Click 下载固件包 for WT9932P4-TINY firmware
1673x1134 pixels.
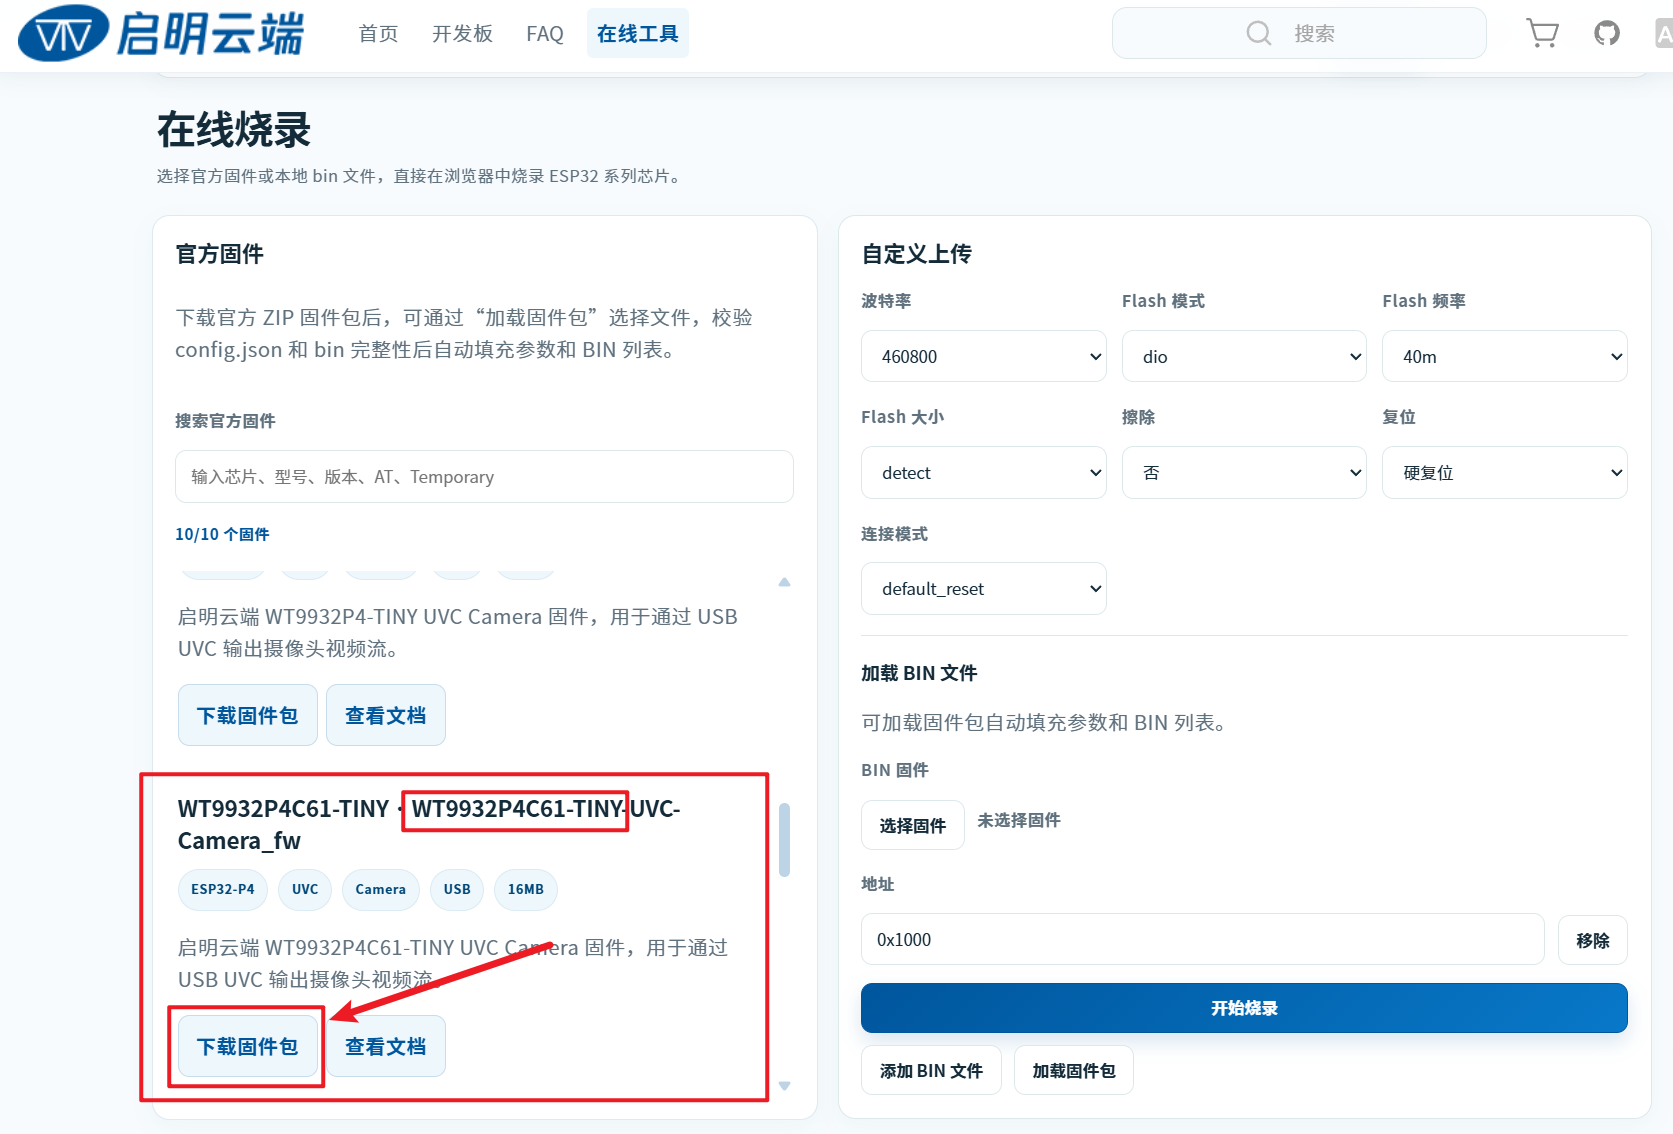coord(248,715)
